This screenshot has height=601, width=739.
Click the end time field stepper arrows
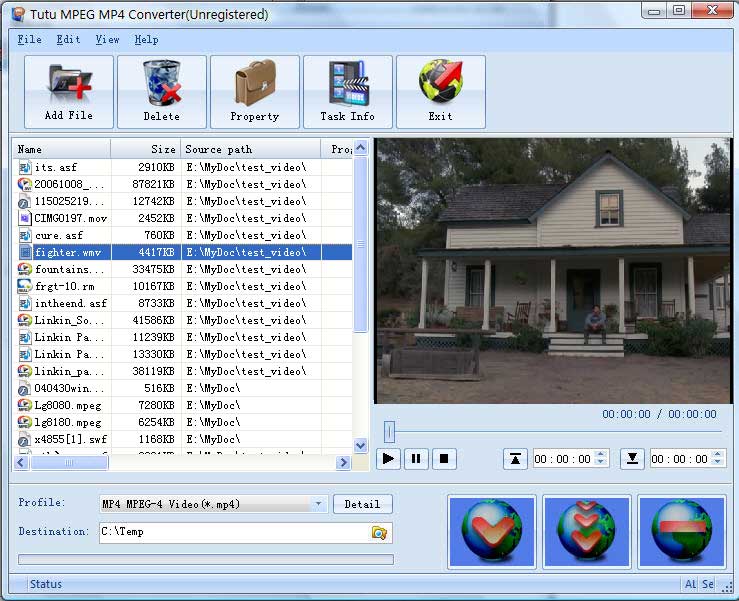[718, 458]
